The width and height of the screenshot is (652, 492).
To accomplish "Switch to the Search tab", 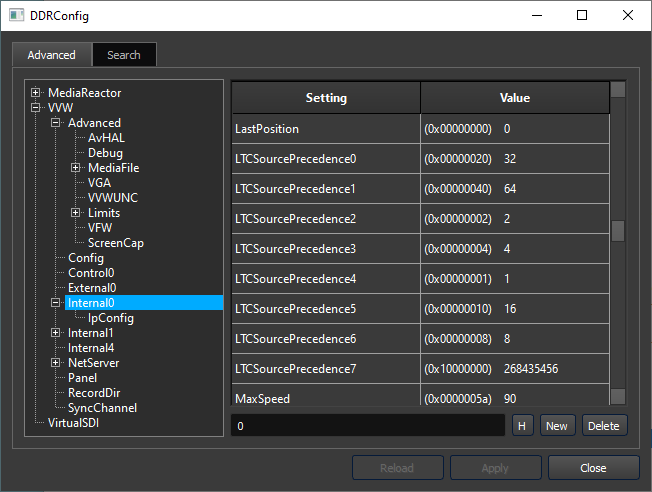I will 124,54.
